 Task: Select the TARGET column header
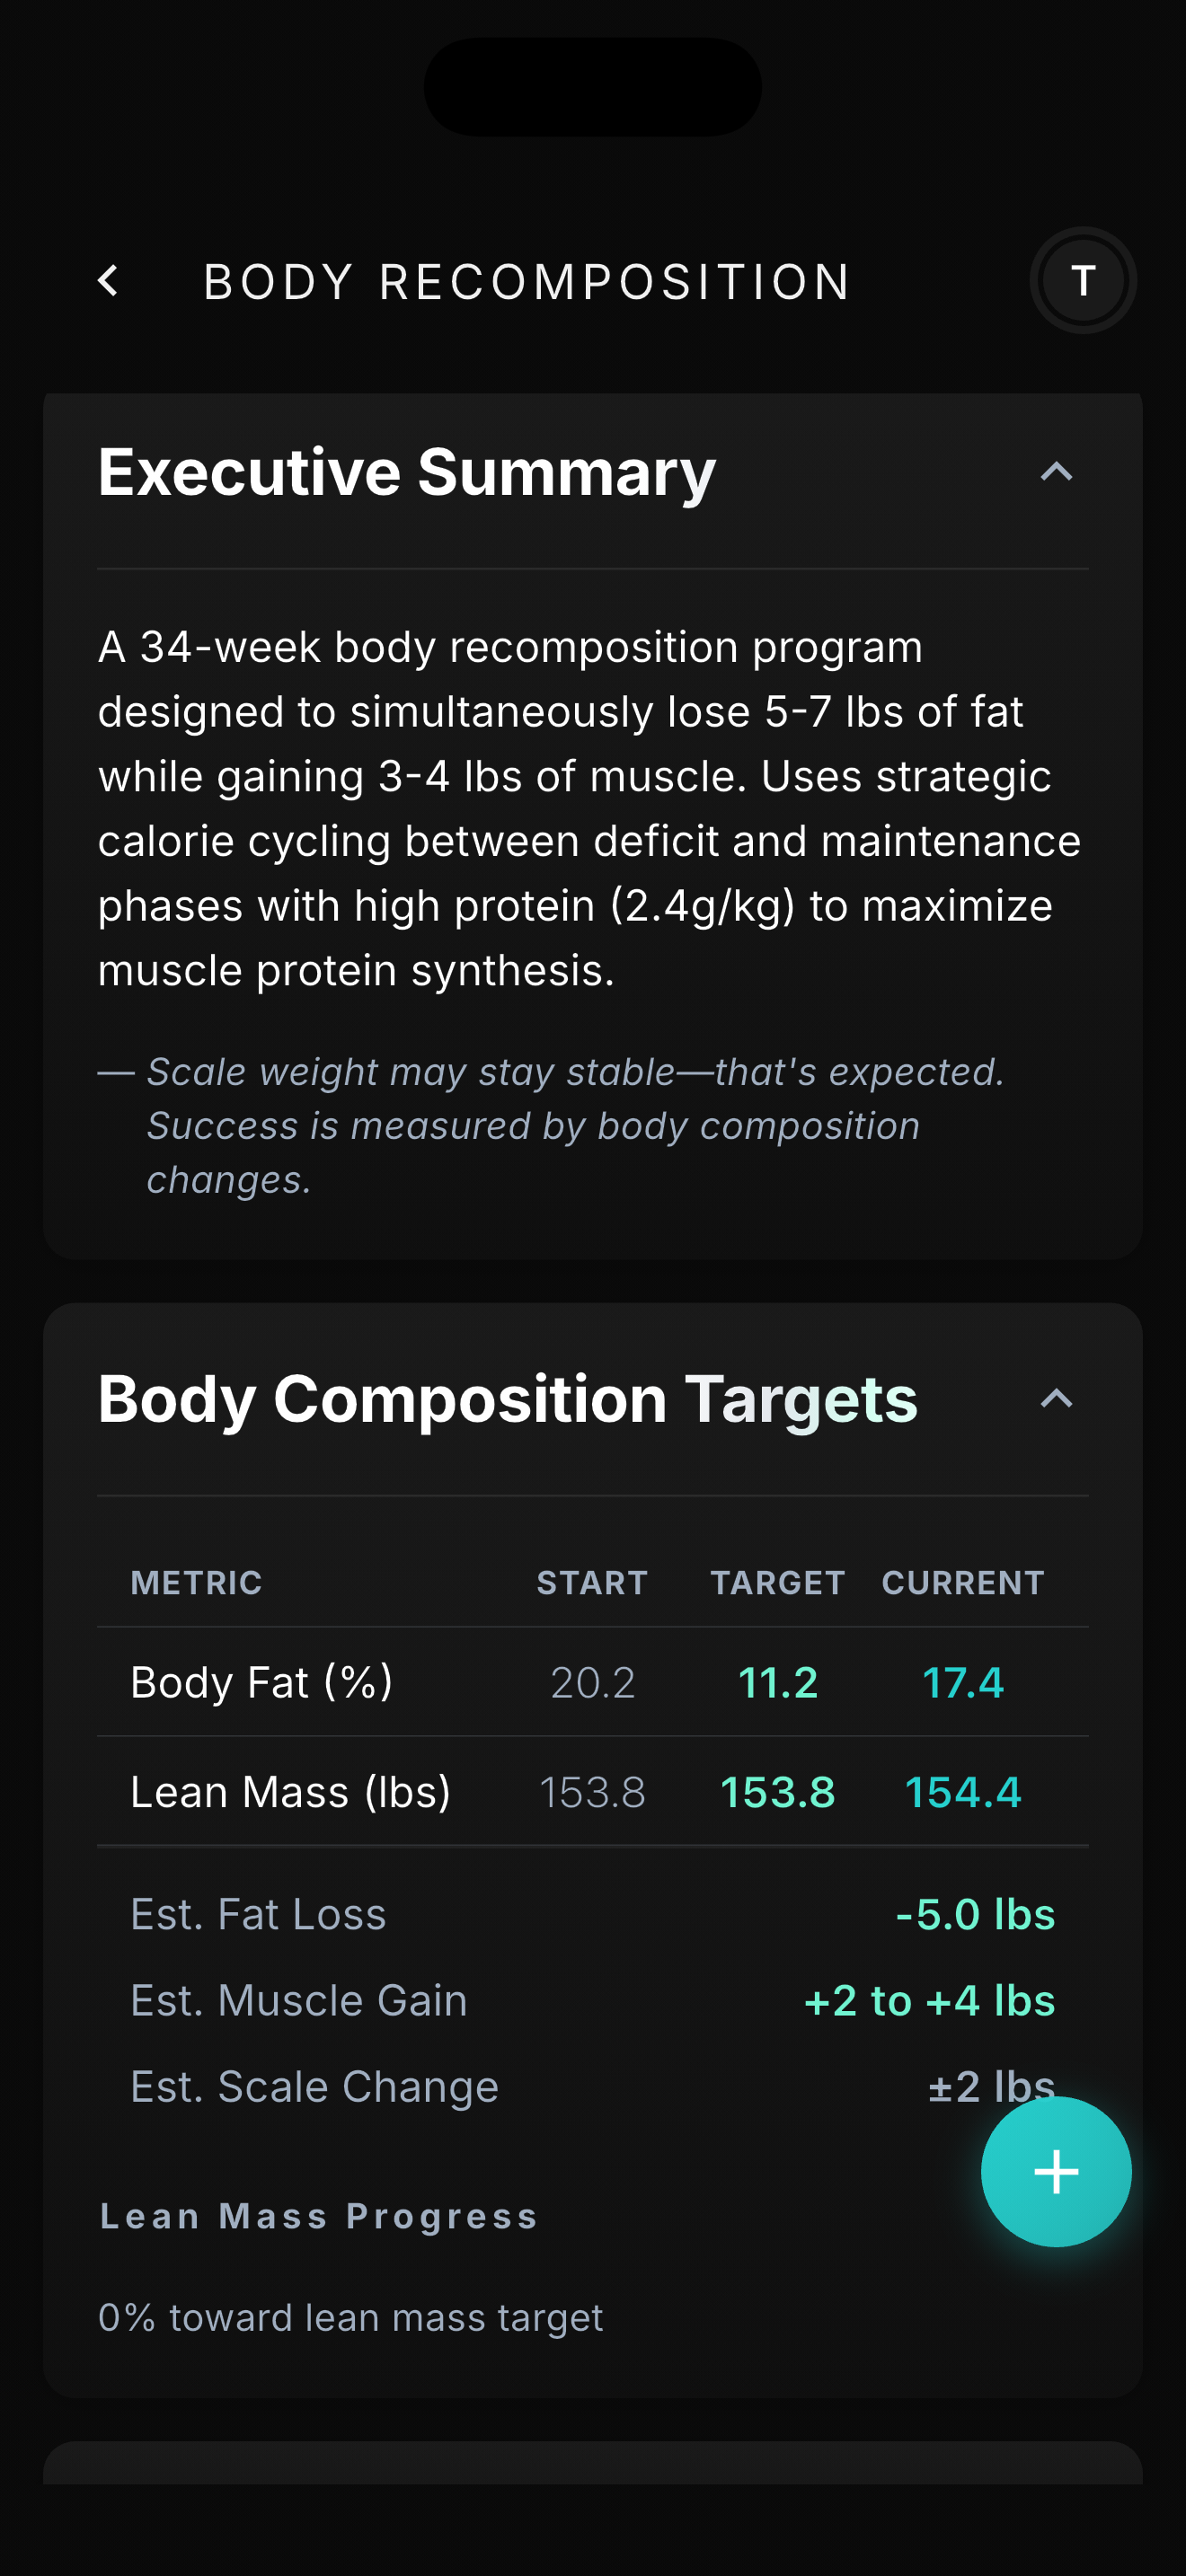[777, 1582]
